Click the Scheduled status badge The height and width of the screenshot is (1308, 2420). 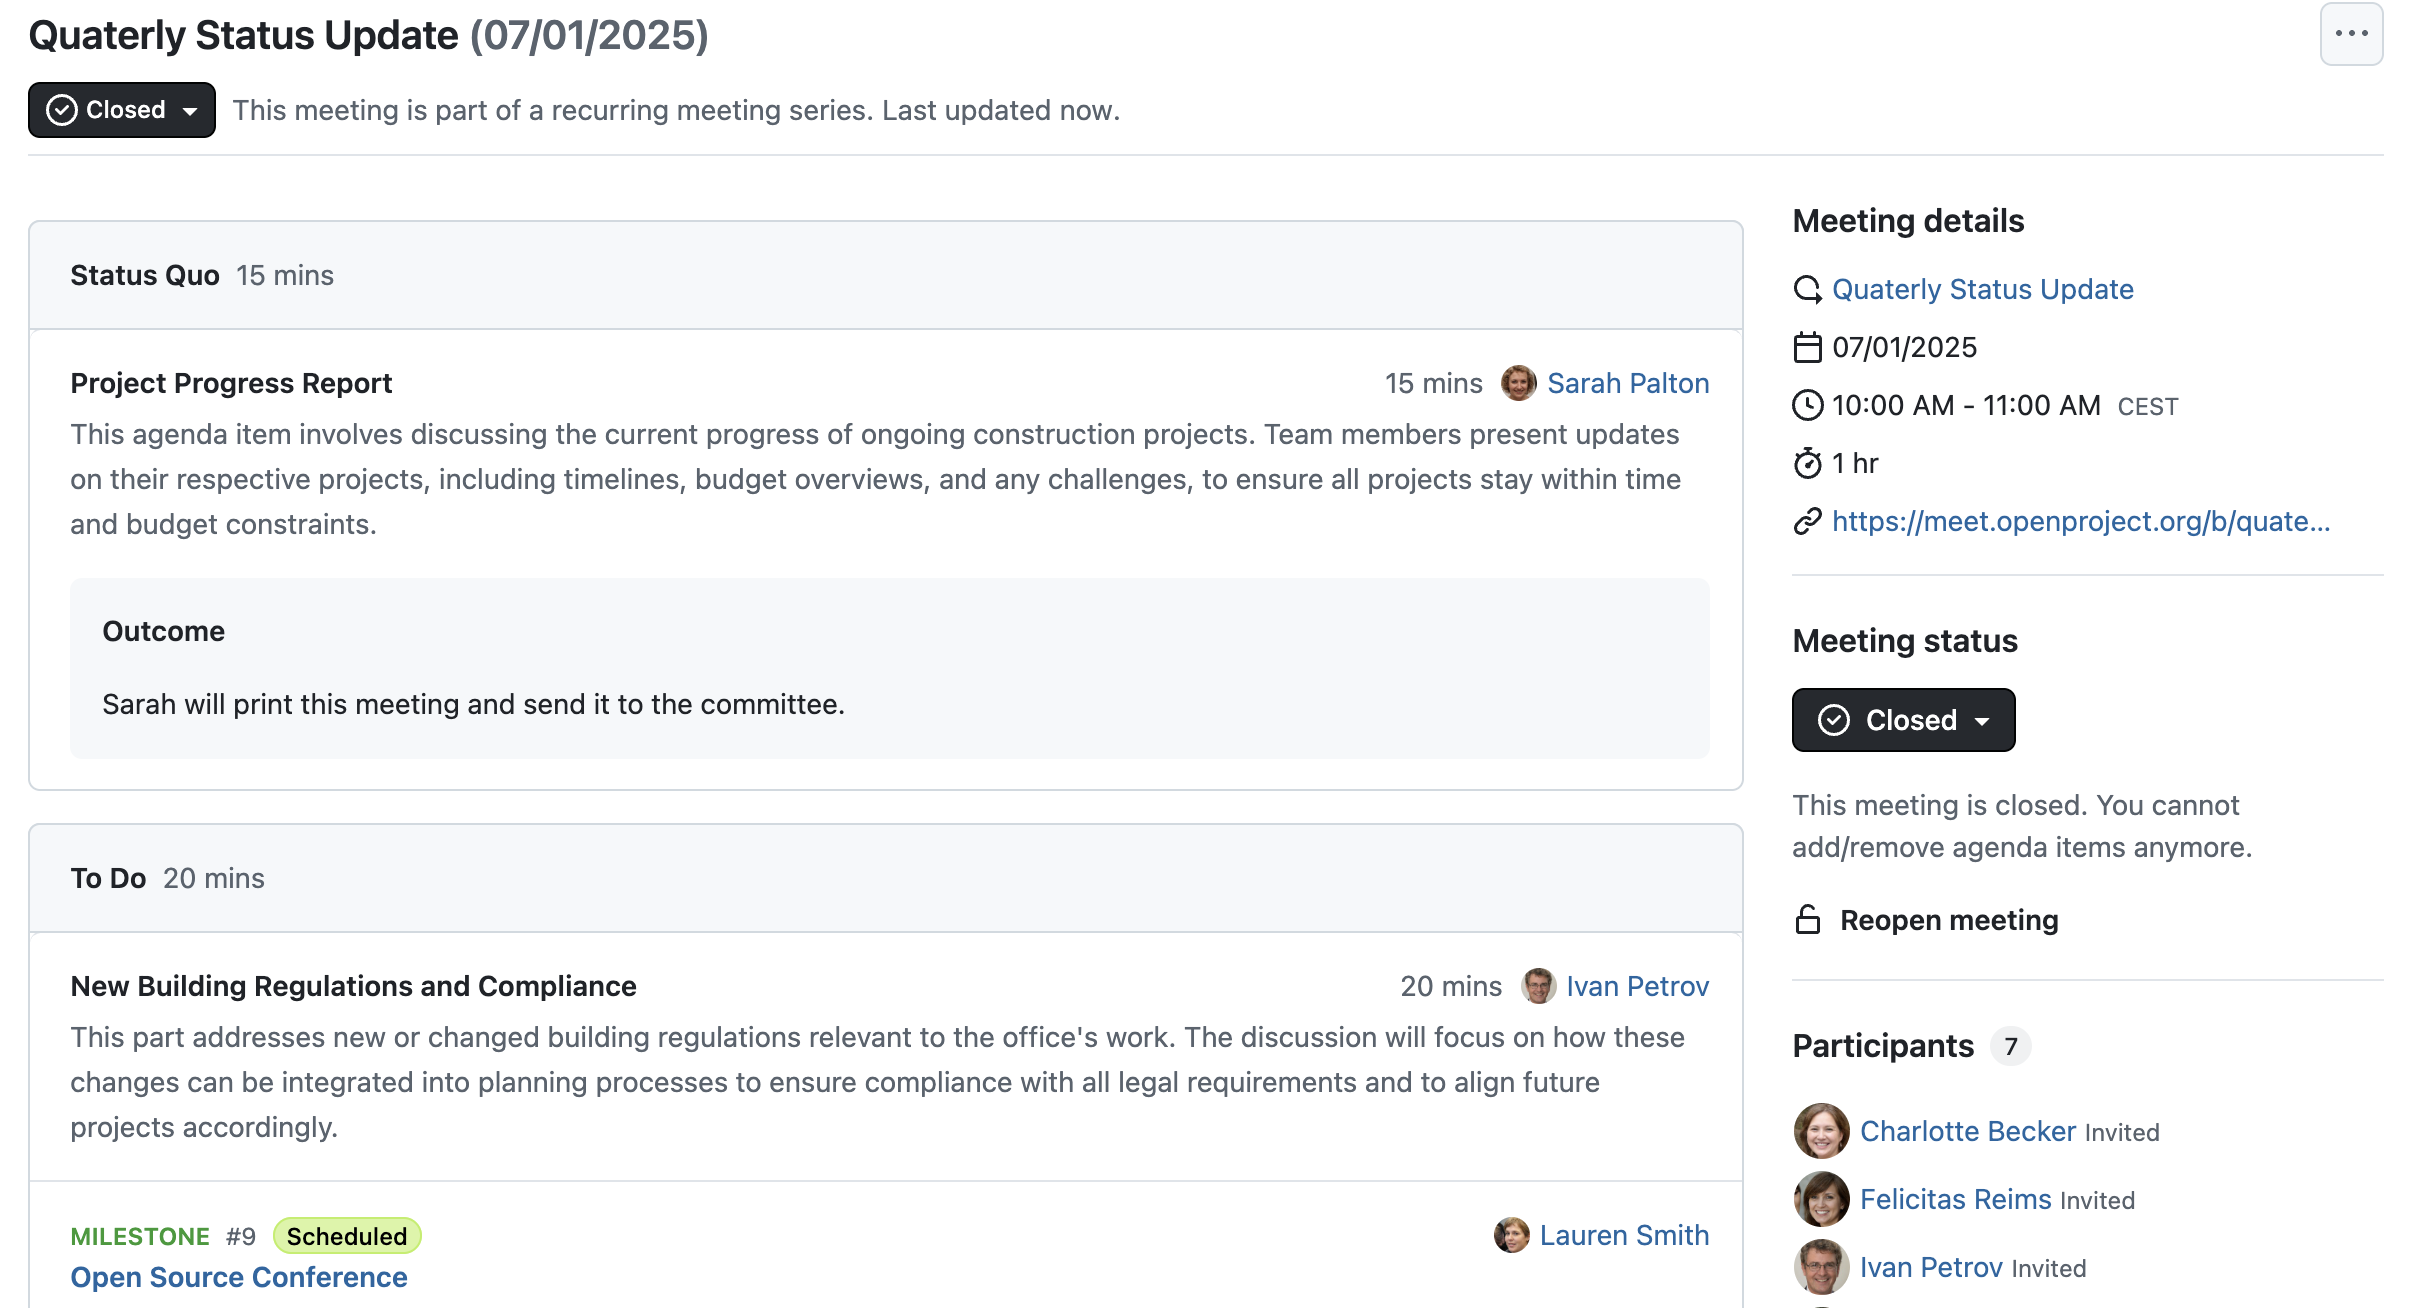(x=347, y=1236)
